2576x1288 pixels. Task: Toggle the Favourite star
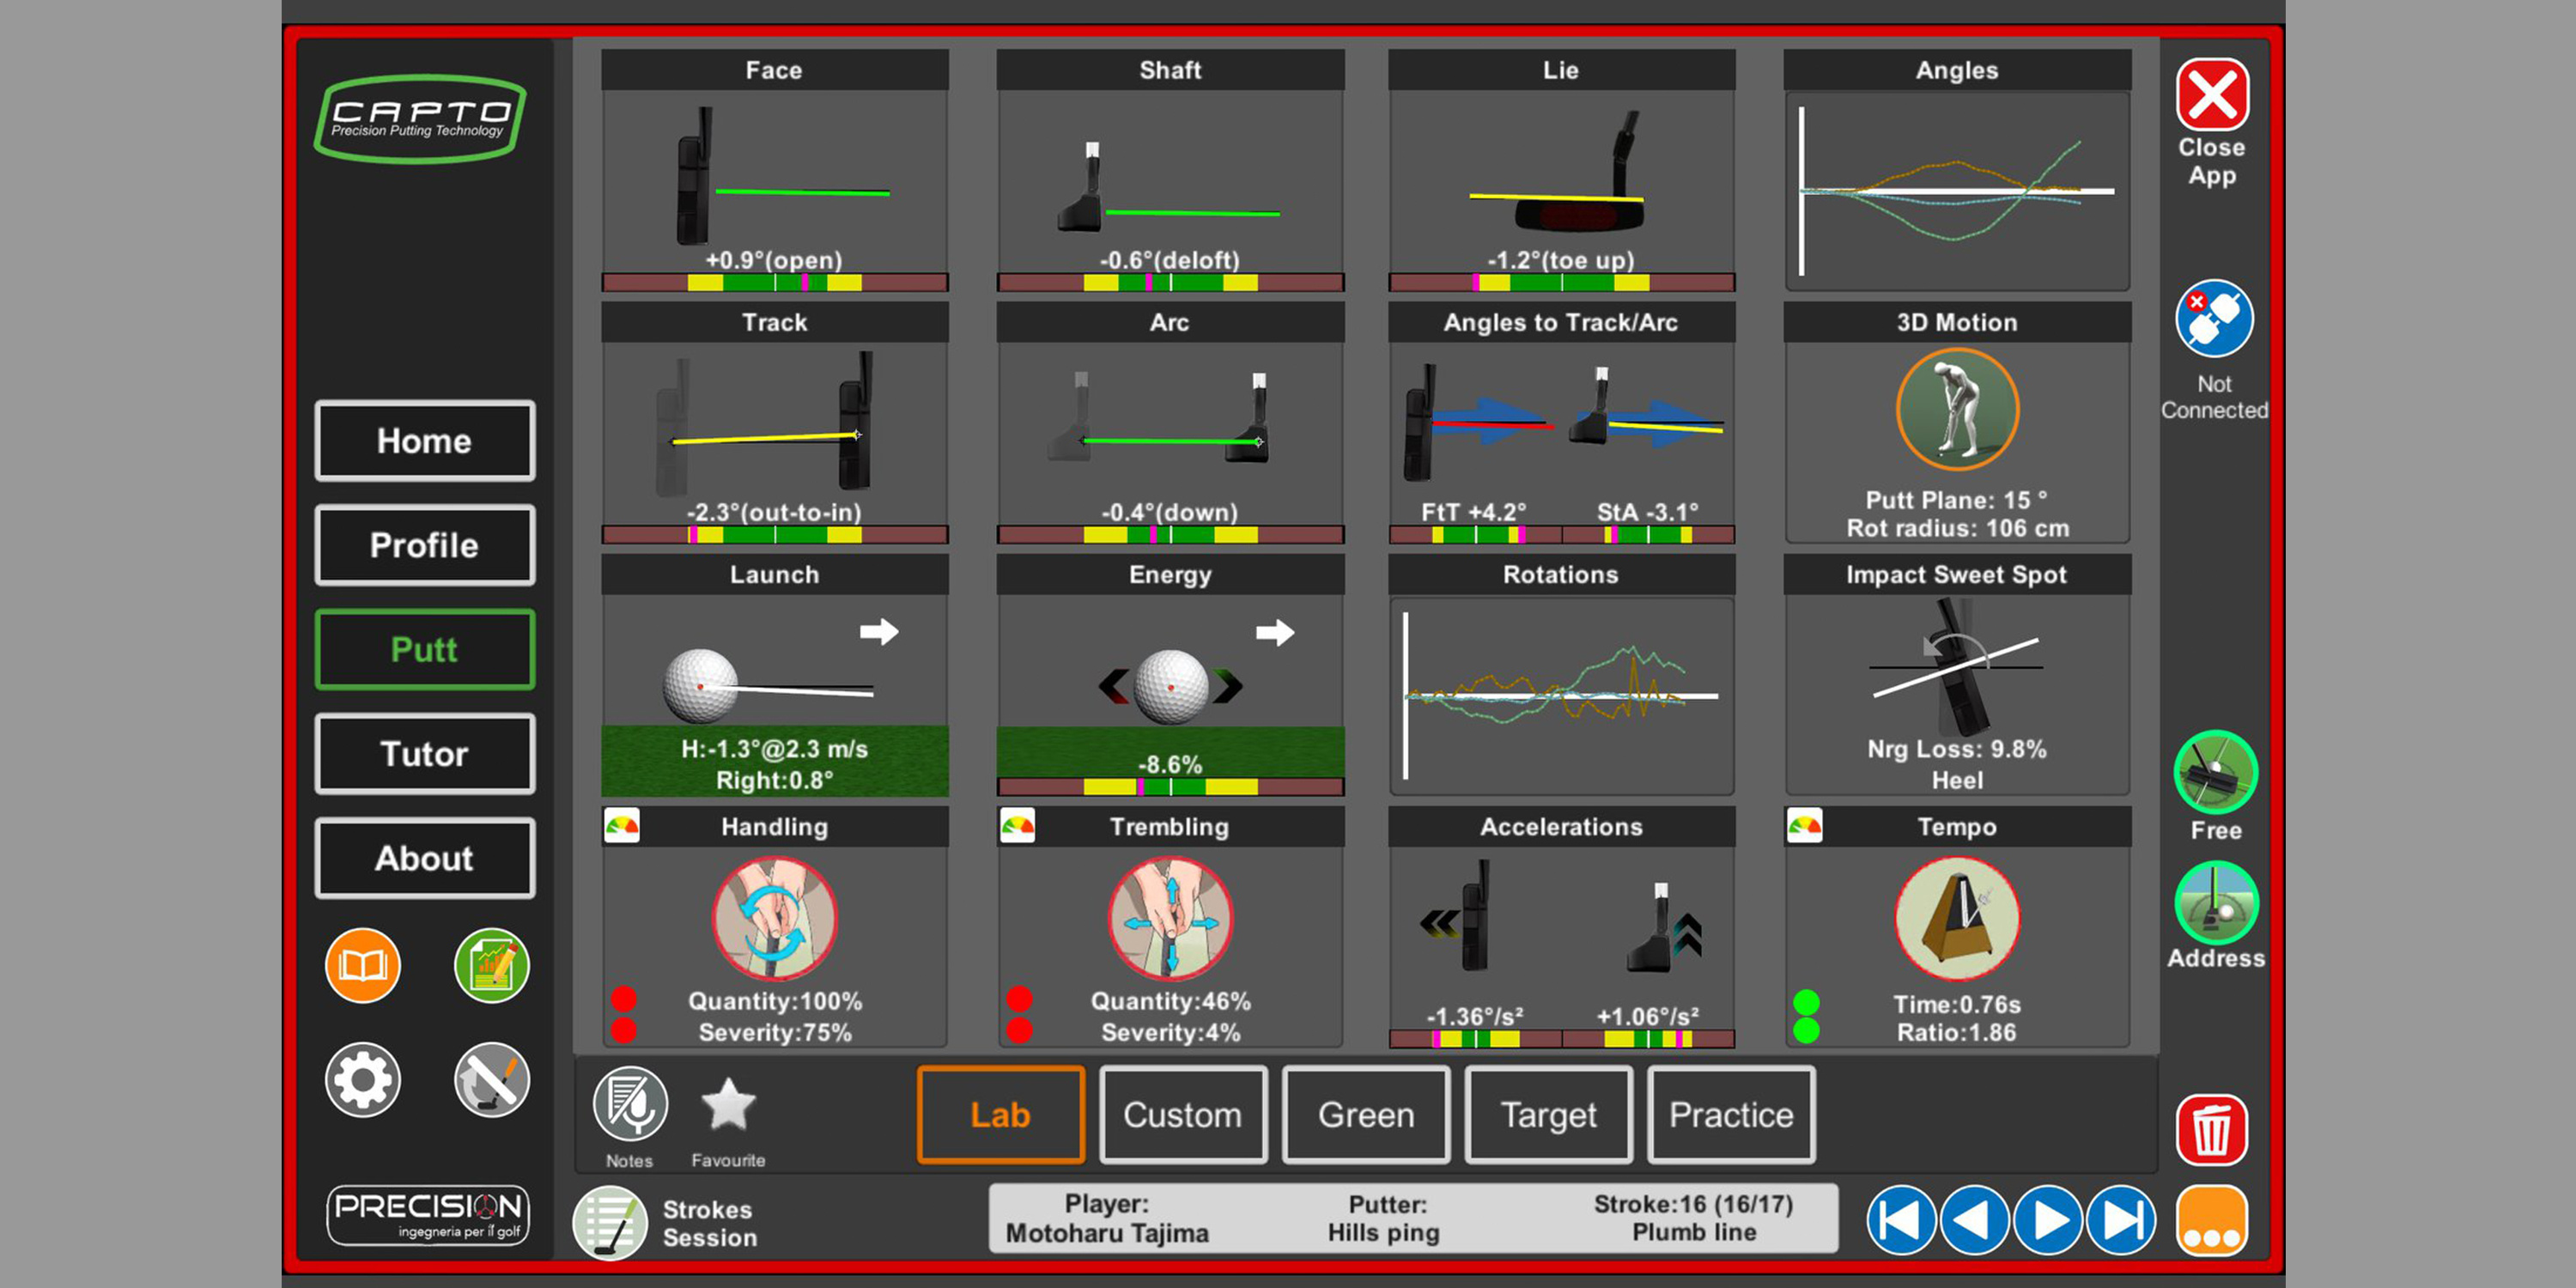[728, 1104]
